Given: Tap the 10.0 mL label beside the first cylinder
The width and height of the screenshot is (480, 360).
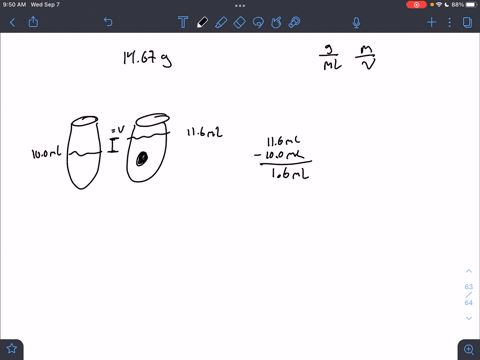Looking at the screenshot, I should pyautogui.click(x=46, y=153).
